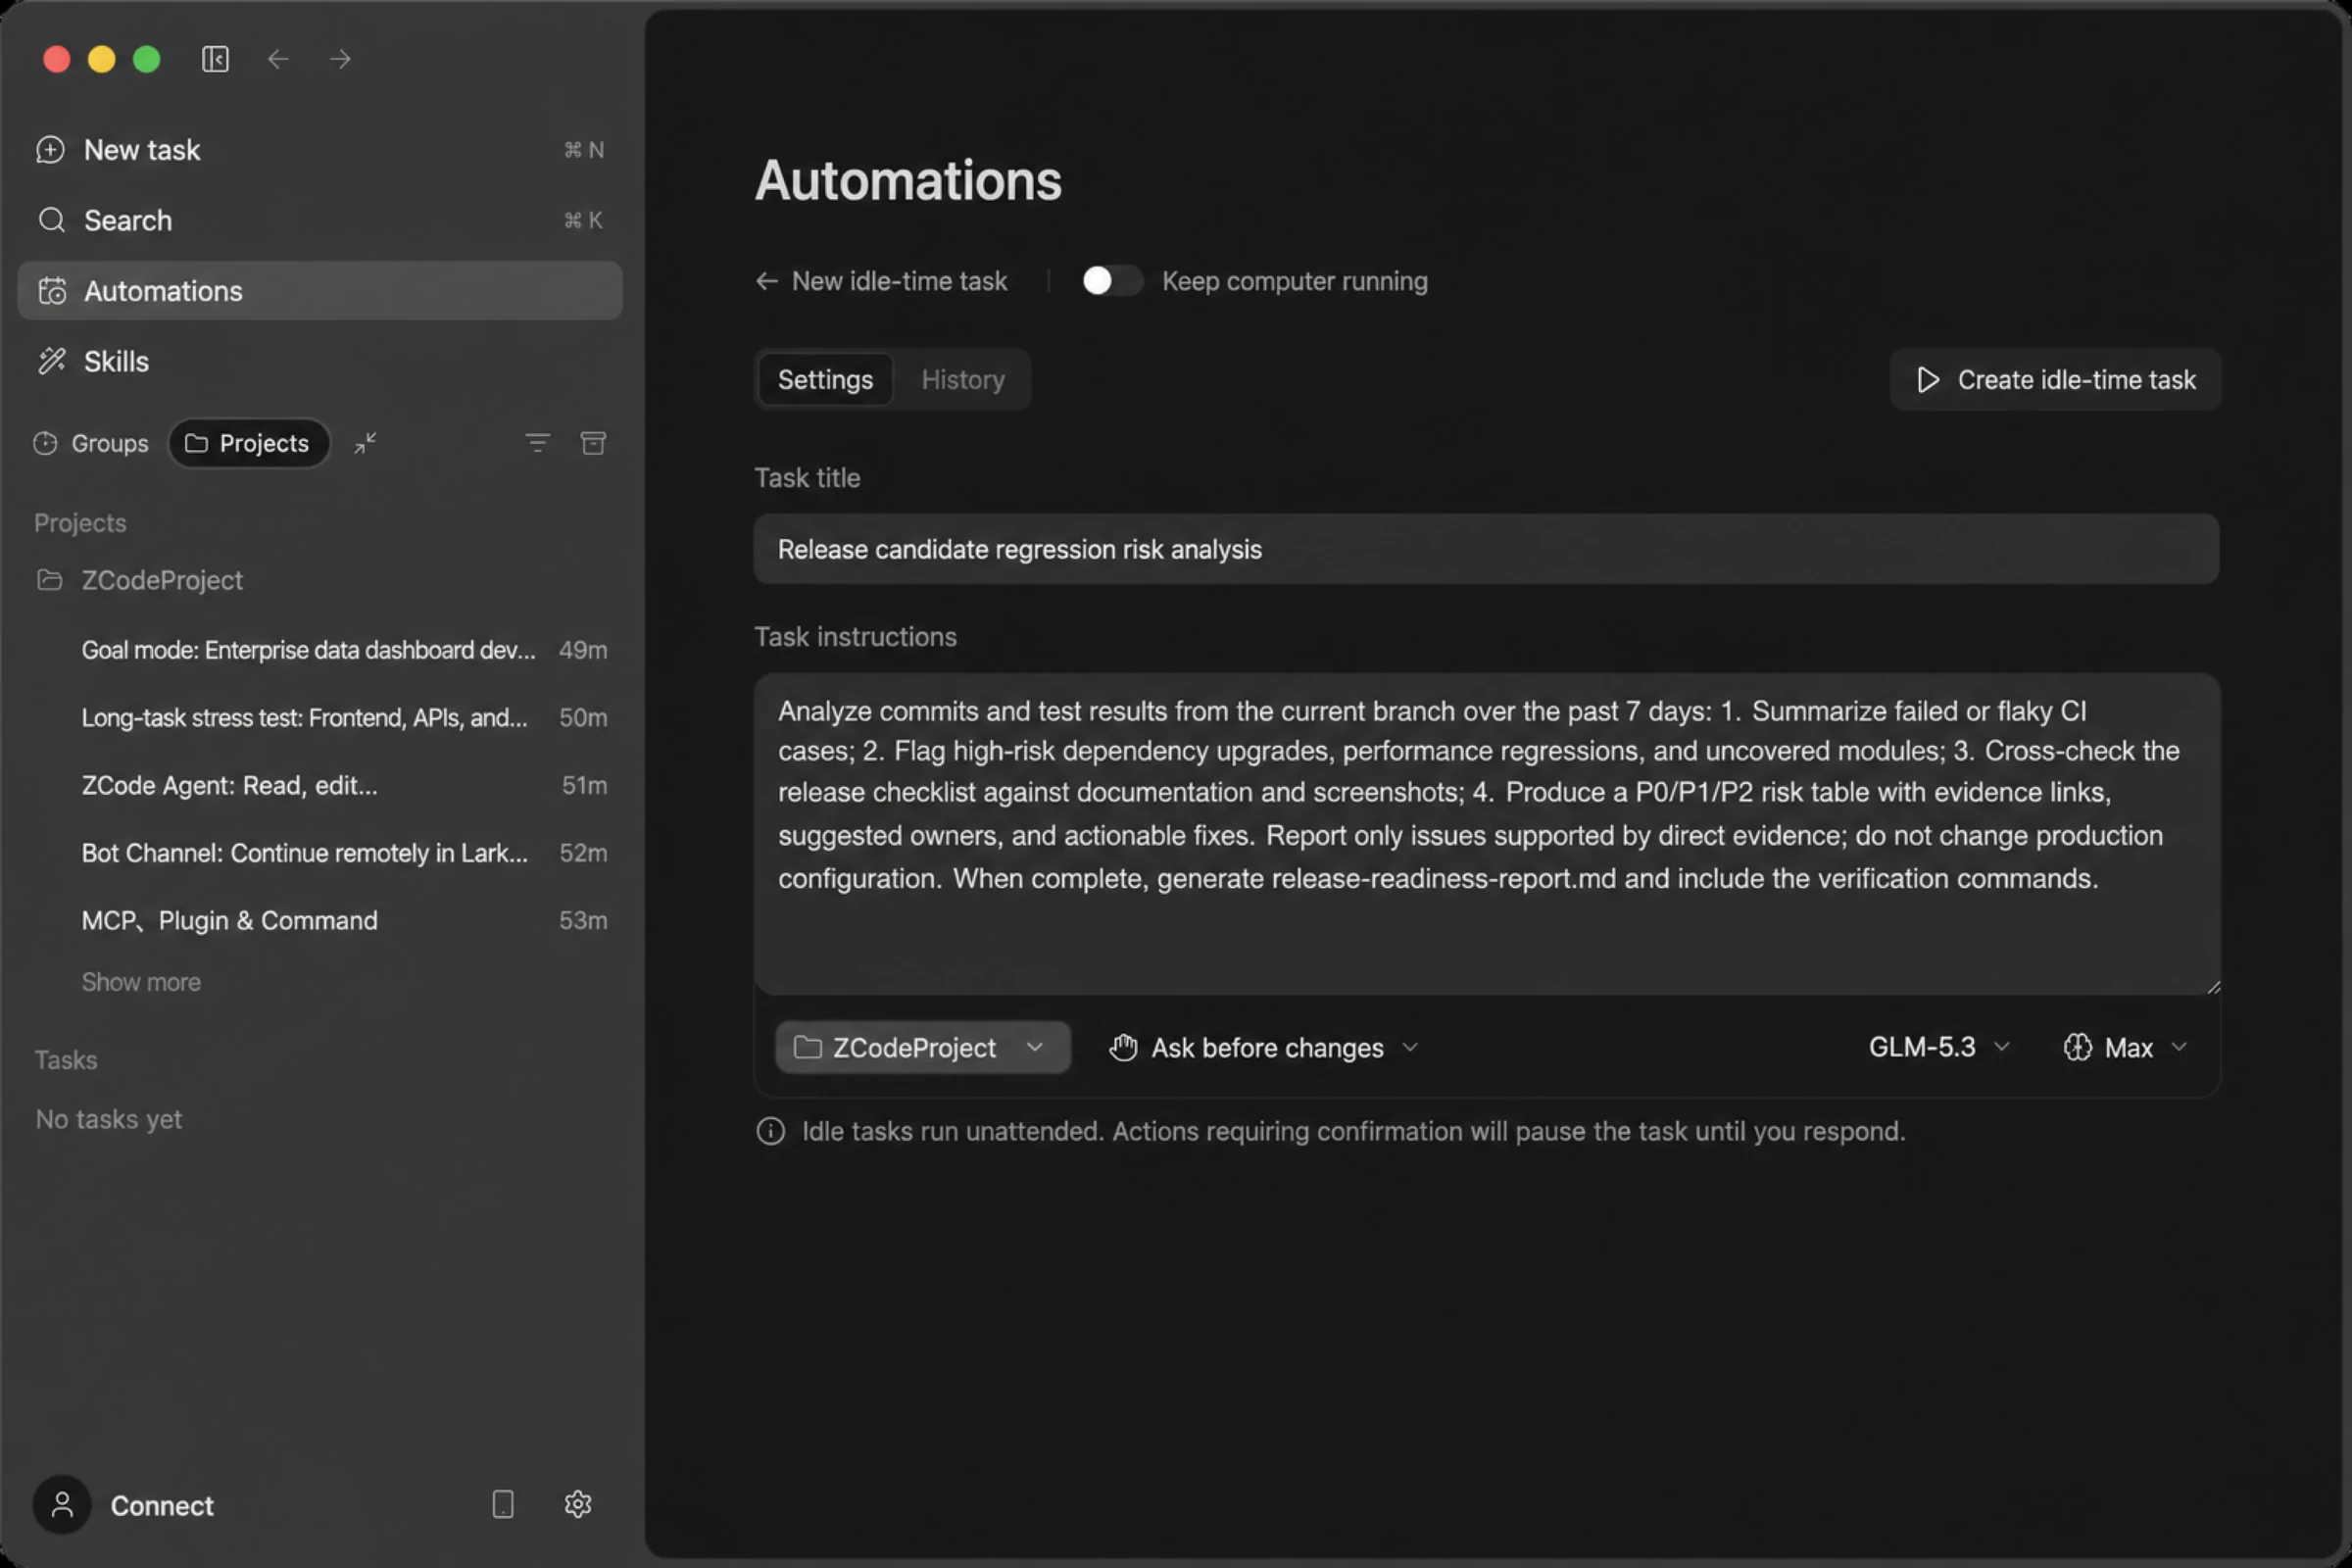Open Search in the sidebar
Screen dimensions: 2352x1568
[320, 220]
